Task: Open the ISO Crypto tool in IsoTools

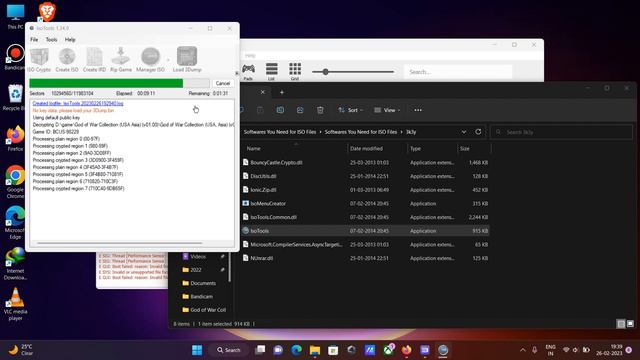Action: 39,60
